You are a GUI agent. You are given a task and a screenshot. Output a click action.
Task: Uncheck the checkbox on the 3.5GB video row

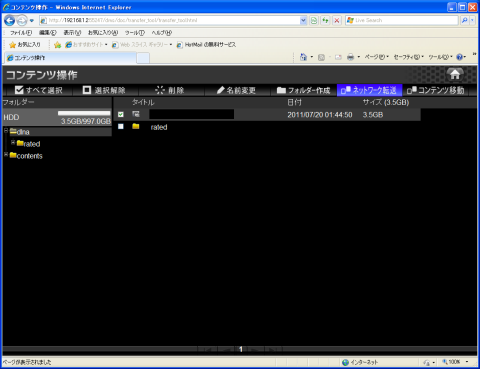click(x=121, y=114)
